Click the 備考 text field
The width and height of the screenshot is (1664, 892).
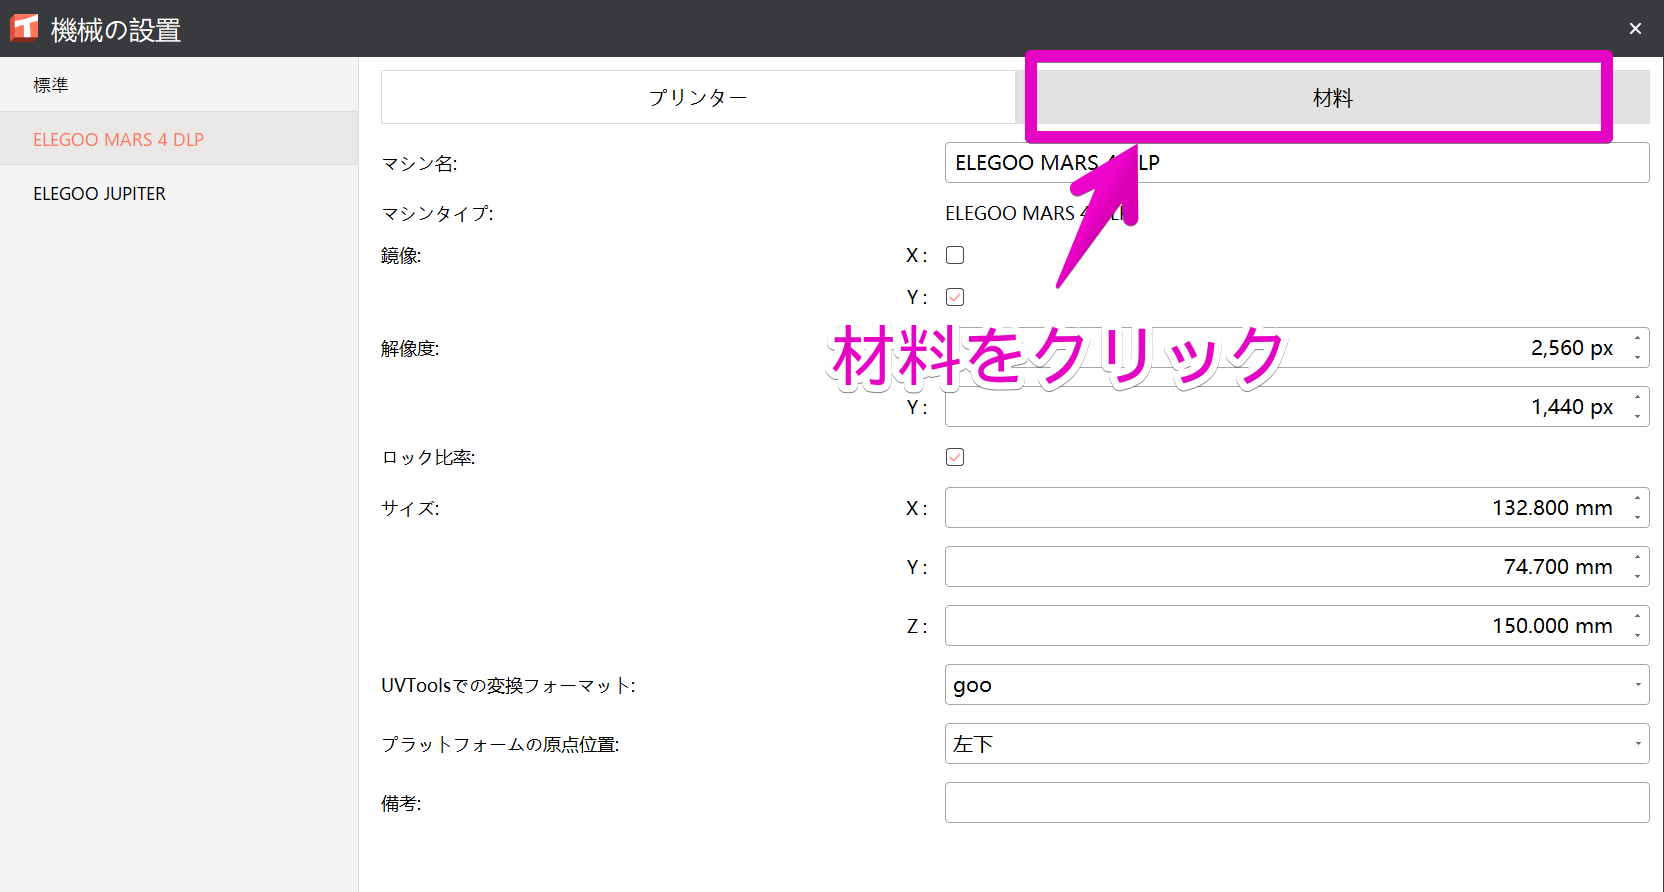[1297, 802]
